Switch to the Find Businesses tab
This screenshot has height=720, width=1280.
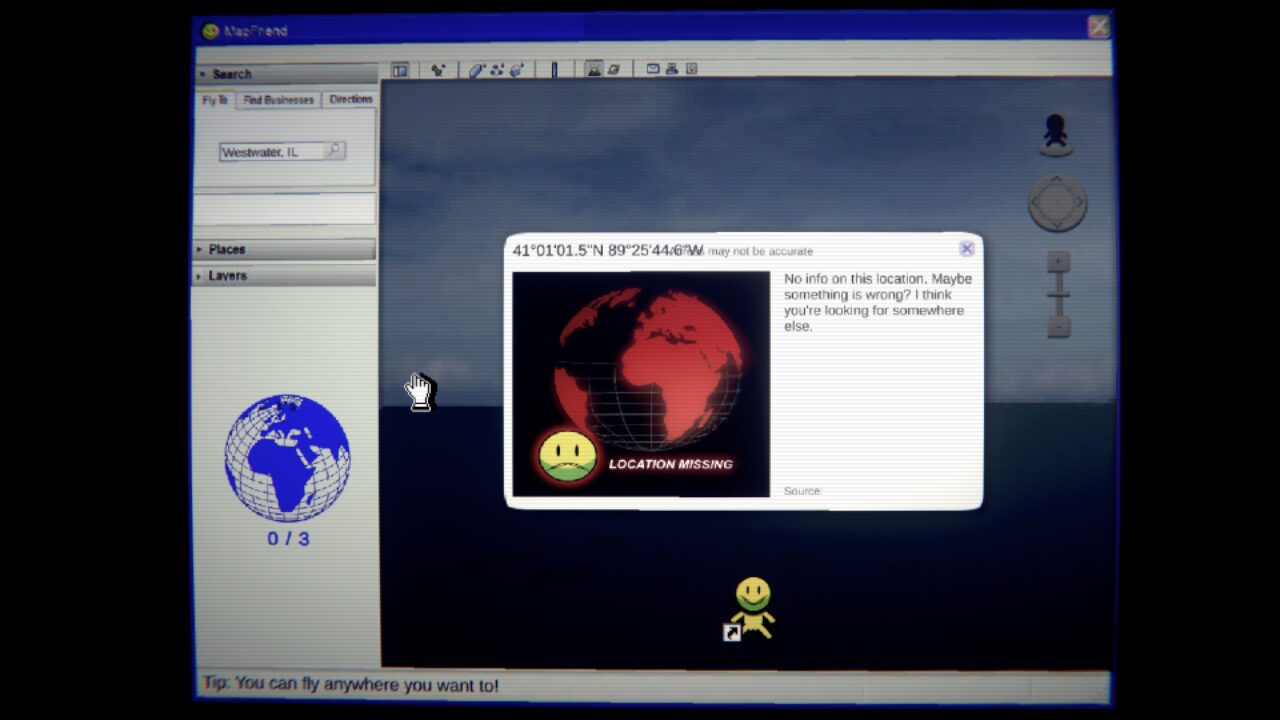[x=278, y=100]
